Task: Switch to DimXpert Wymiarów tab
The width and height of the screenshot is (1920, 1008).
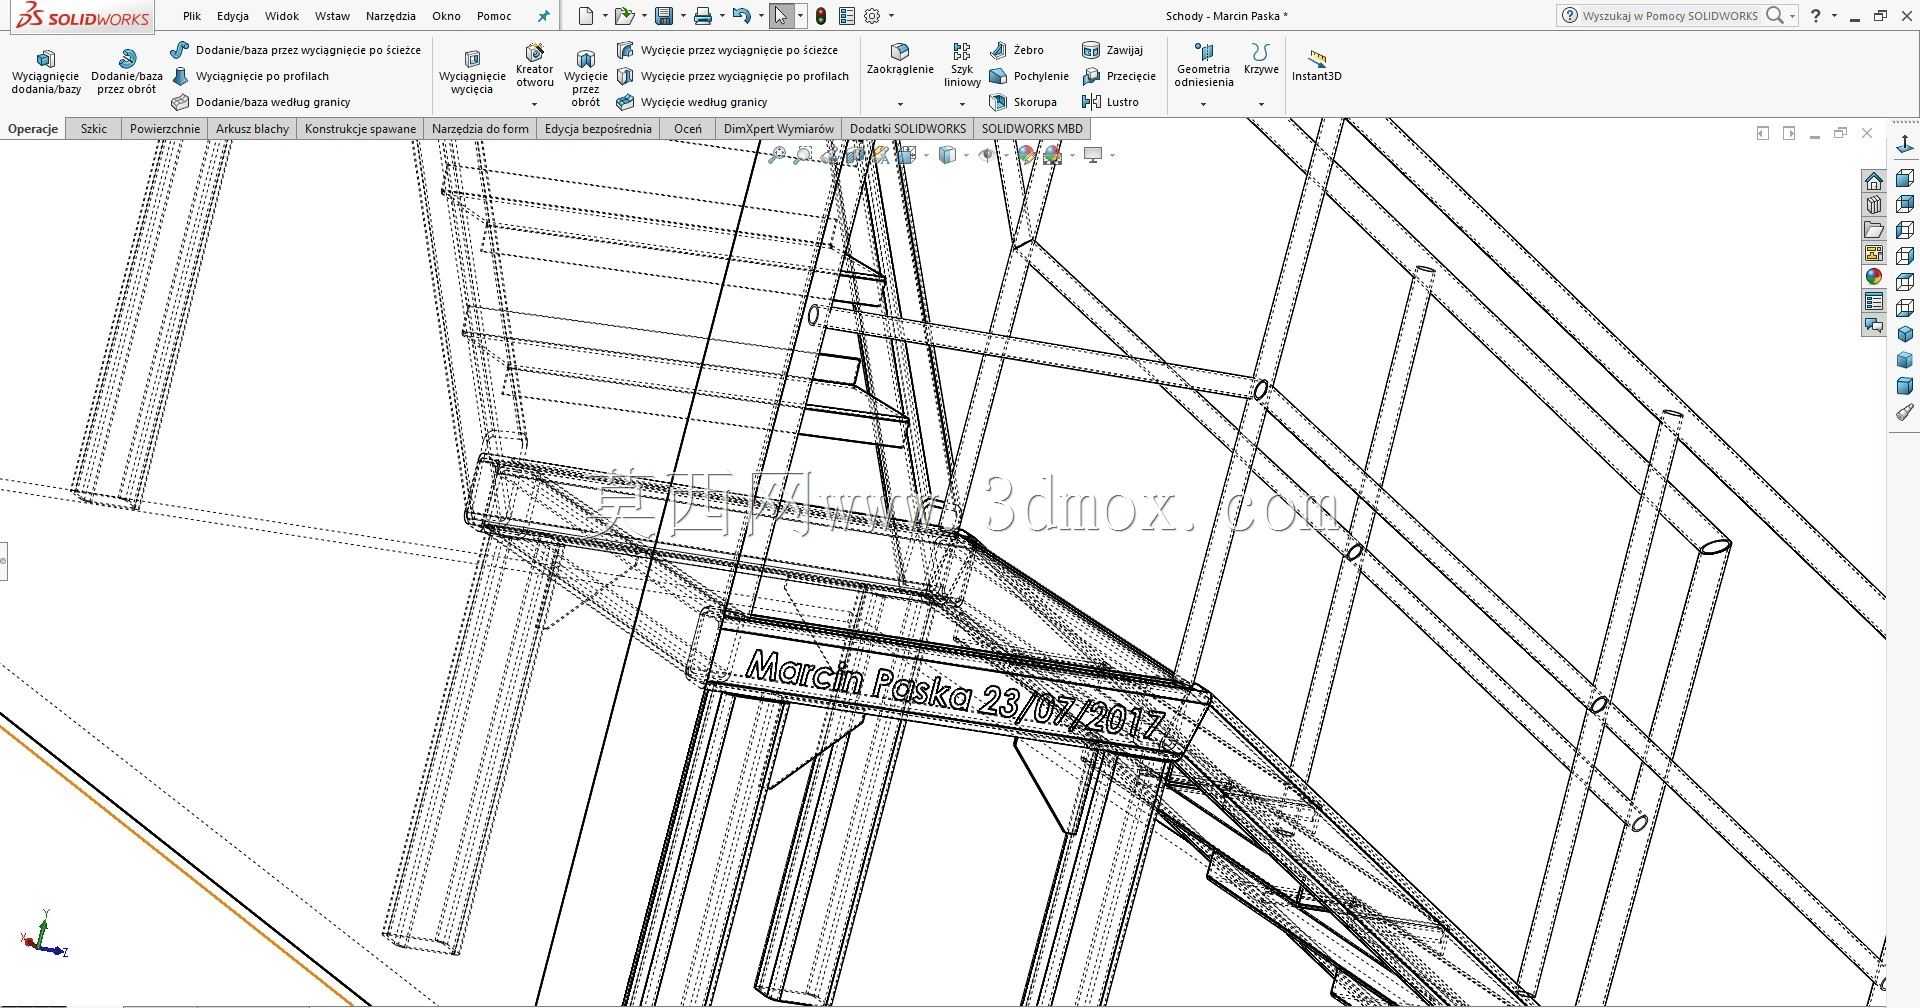Action: pyautogui.click(x=779, y=129)
